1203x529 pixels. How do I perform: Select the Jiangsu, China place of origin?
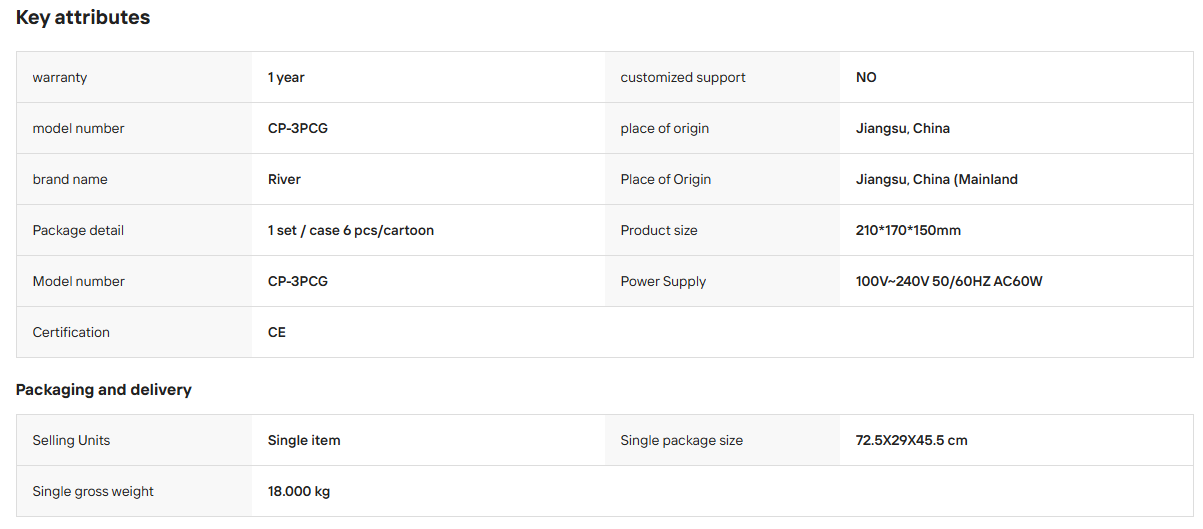click(903, 128)
